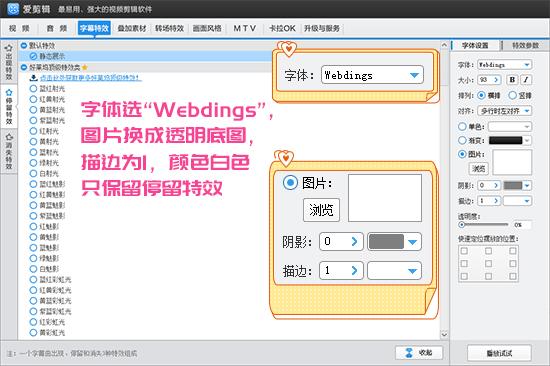Select 蓝红射光 effect radio button
The height and width of the screenshot is (366, 550).
pyautogui.click(x=33, y=88)
